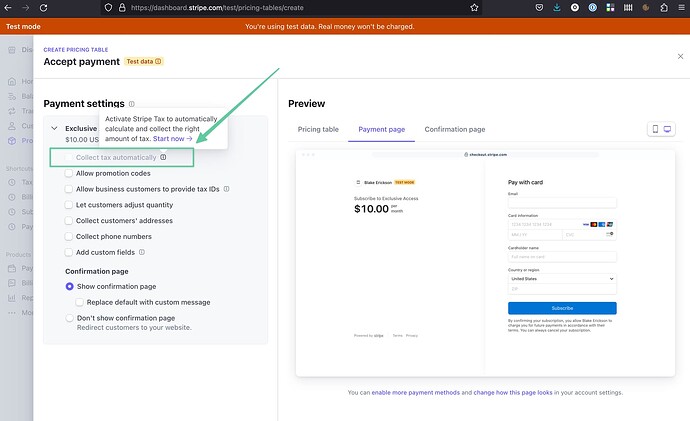Click info icon beside tax IDs option
The height and width of the screenshot is (421, 690).
pos(226,189)
